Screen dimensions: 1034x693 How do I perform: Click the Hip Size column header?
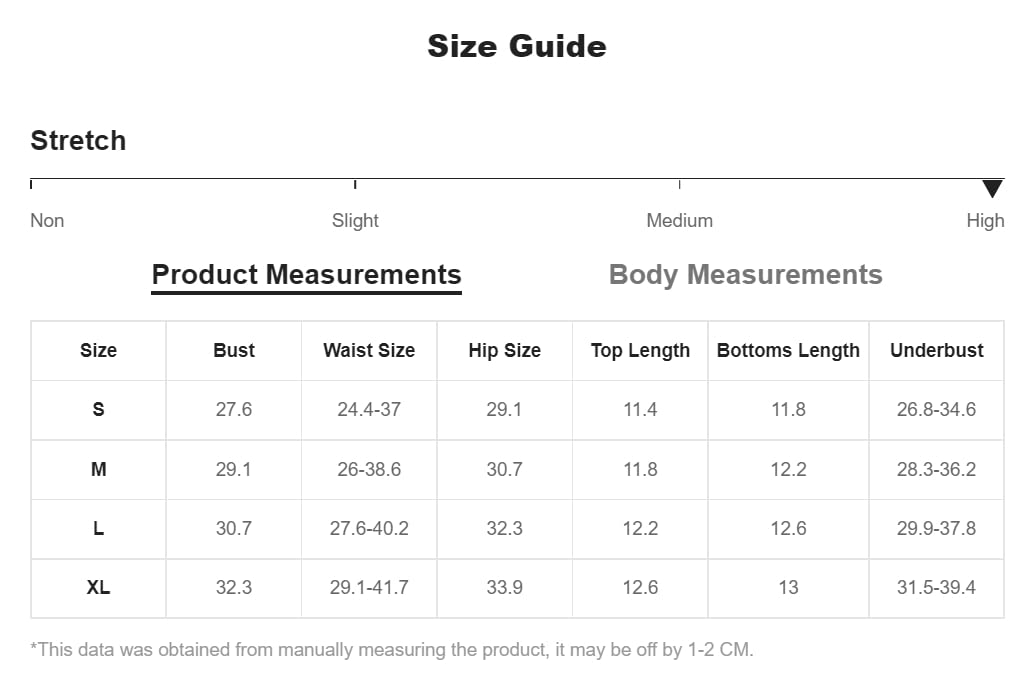point(504,351)
